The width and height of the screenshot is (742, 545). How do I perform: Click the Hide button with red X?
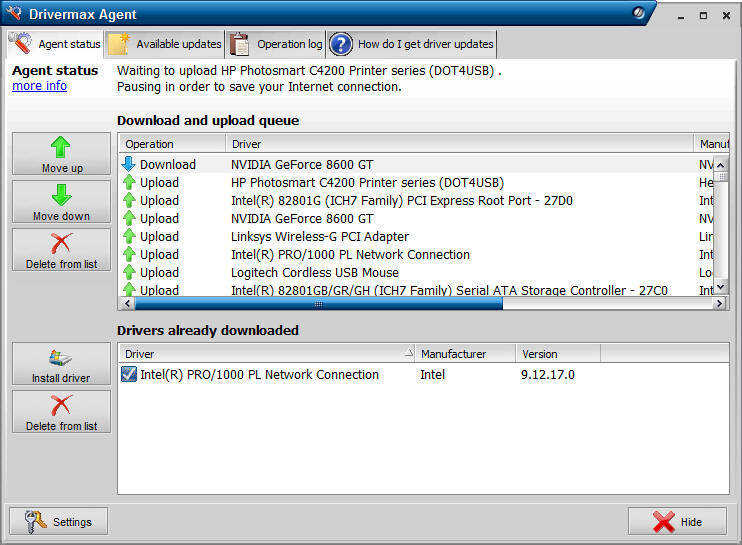[677, 521]
